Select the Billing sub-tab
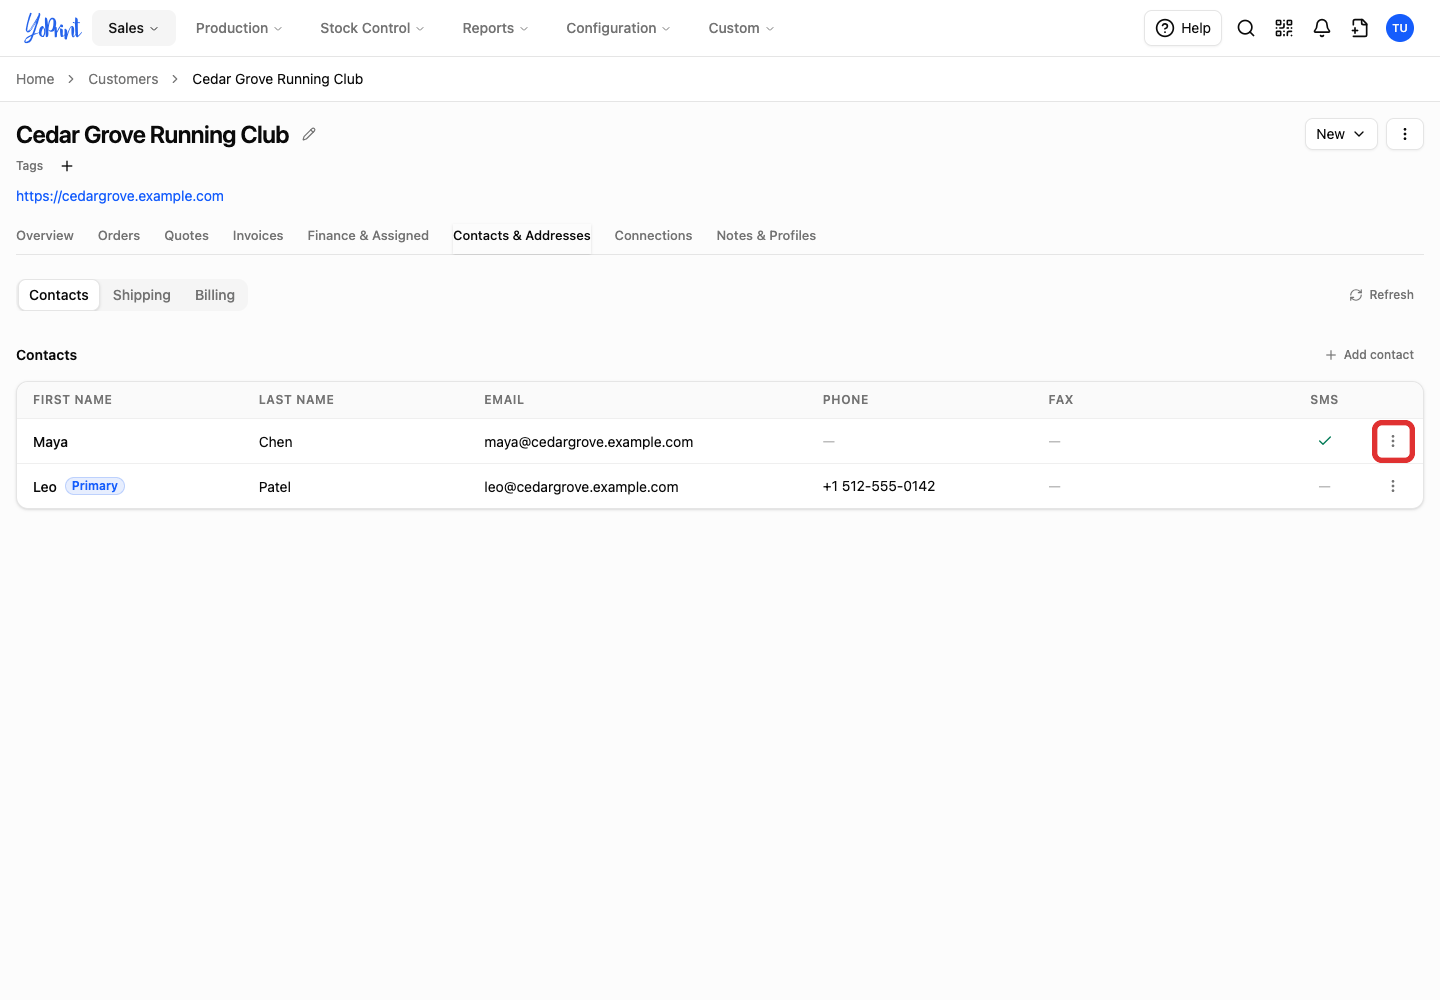 pyautogui.click(x=215, y=295)
